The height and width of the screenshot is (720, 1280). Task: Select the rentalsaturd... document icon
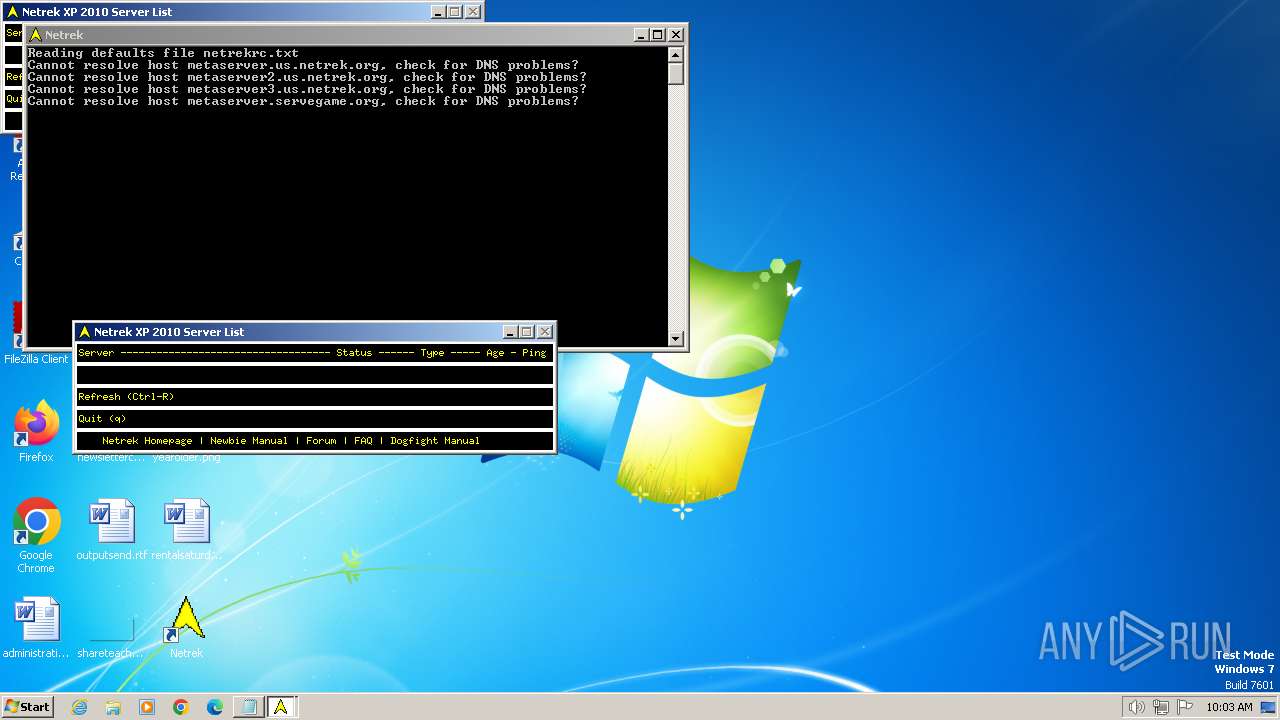(186, 530)
